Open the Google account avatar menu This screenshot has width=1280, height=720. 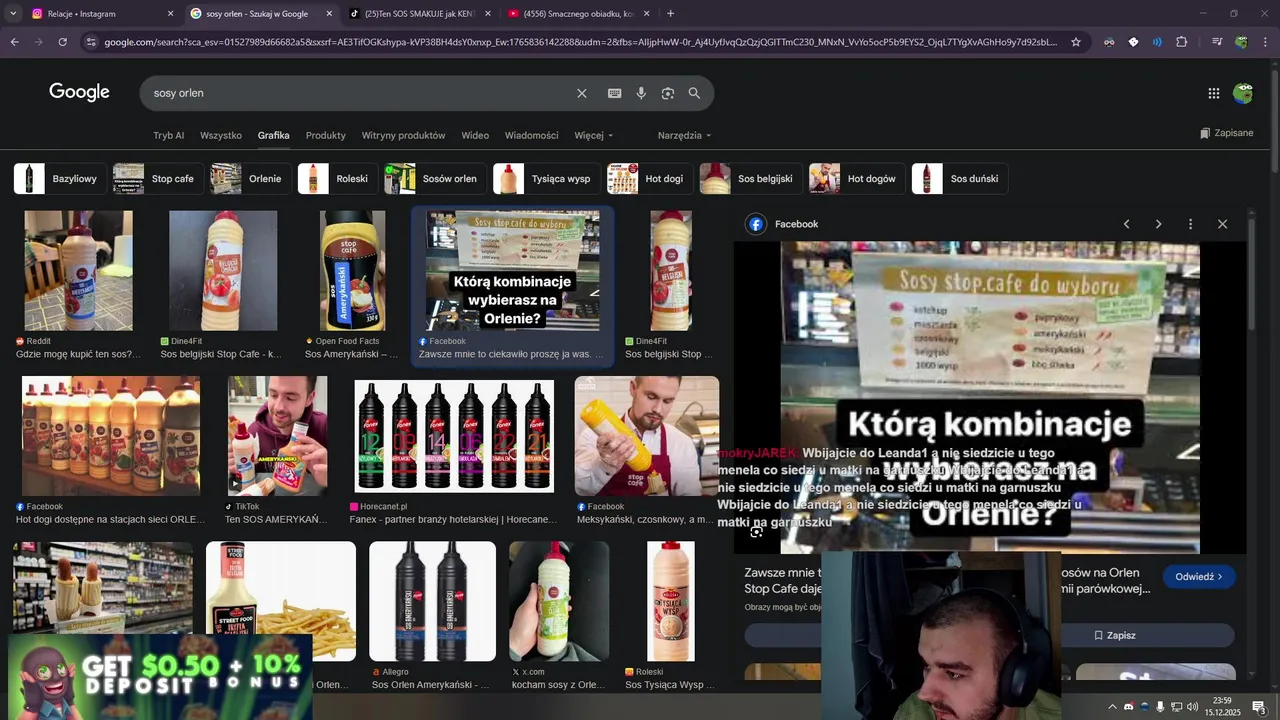[x=1243, y=93]
